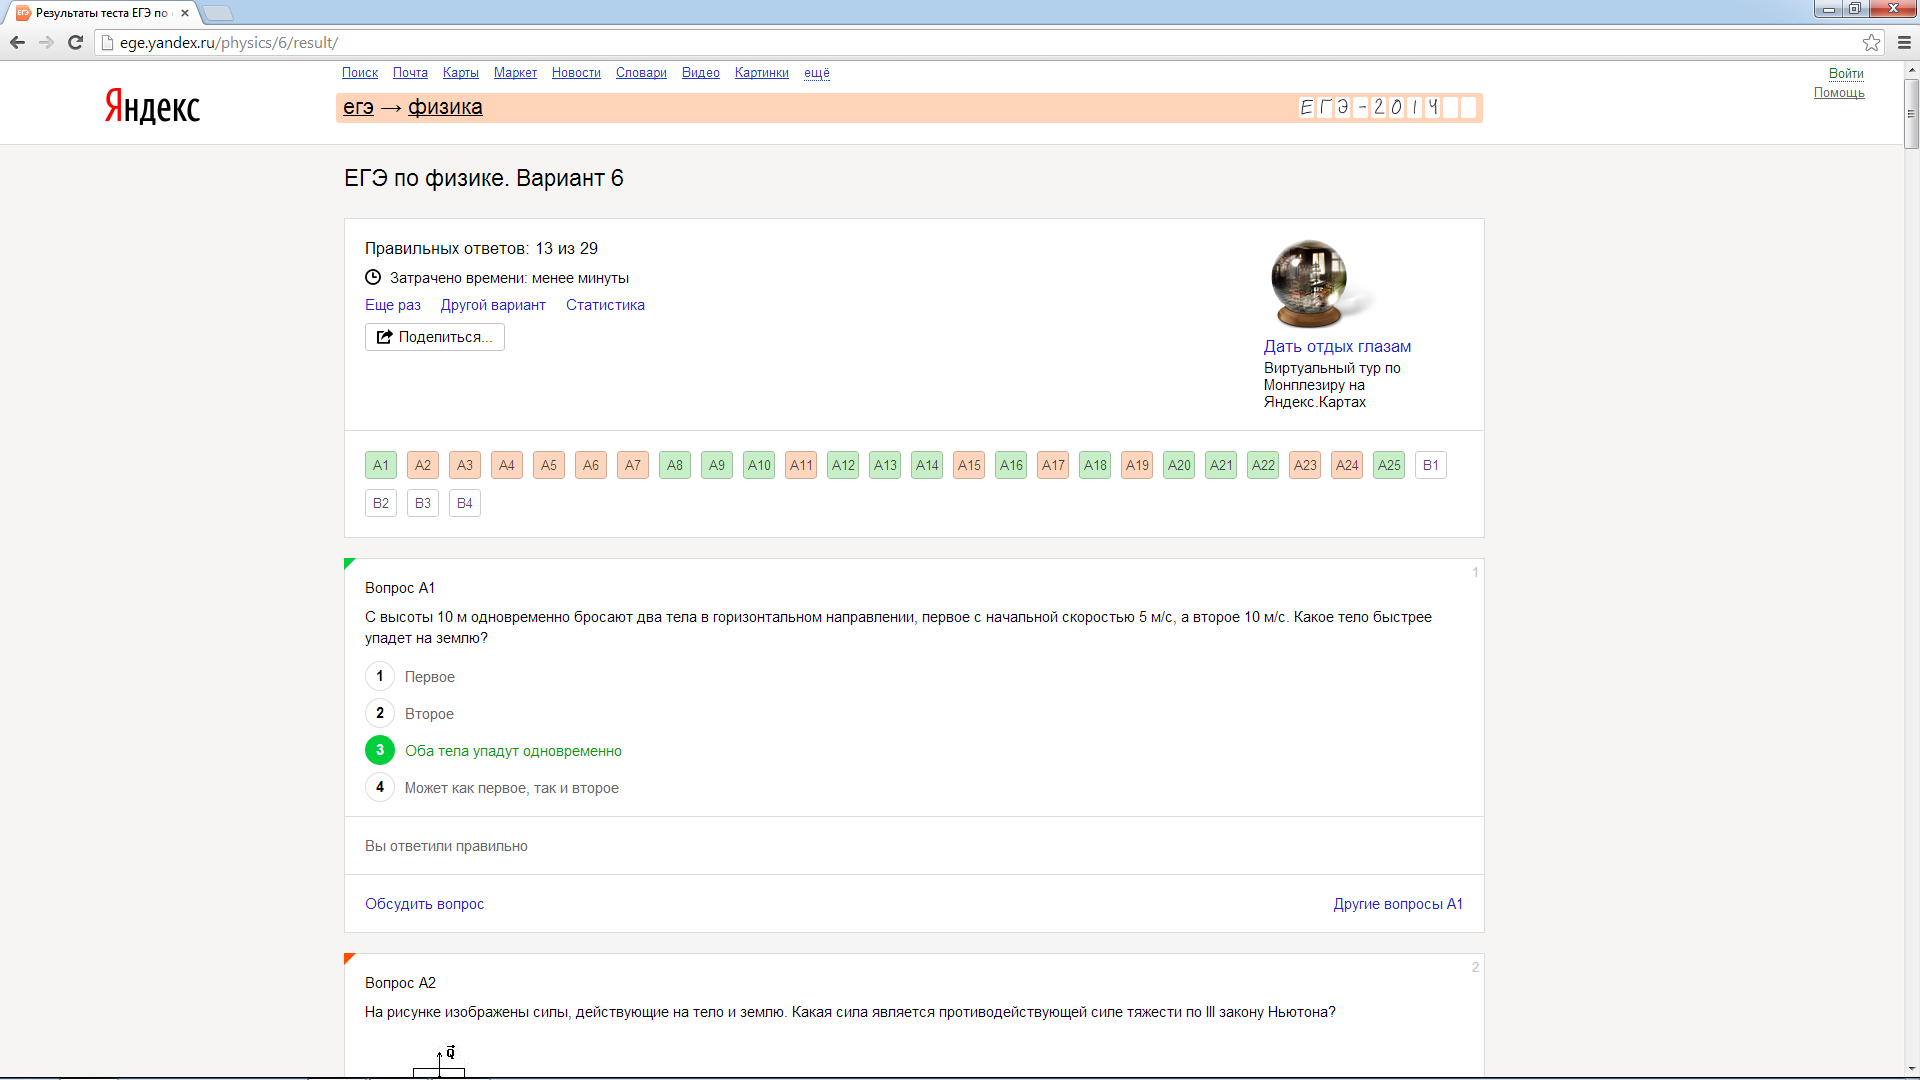Open question B4 tile
The height and width of the screenshot is (1080, 1920).
[465, 503]
